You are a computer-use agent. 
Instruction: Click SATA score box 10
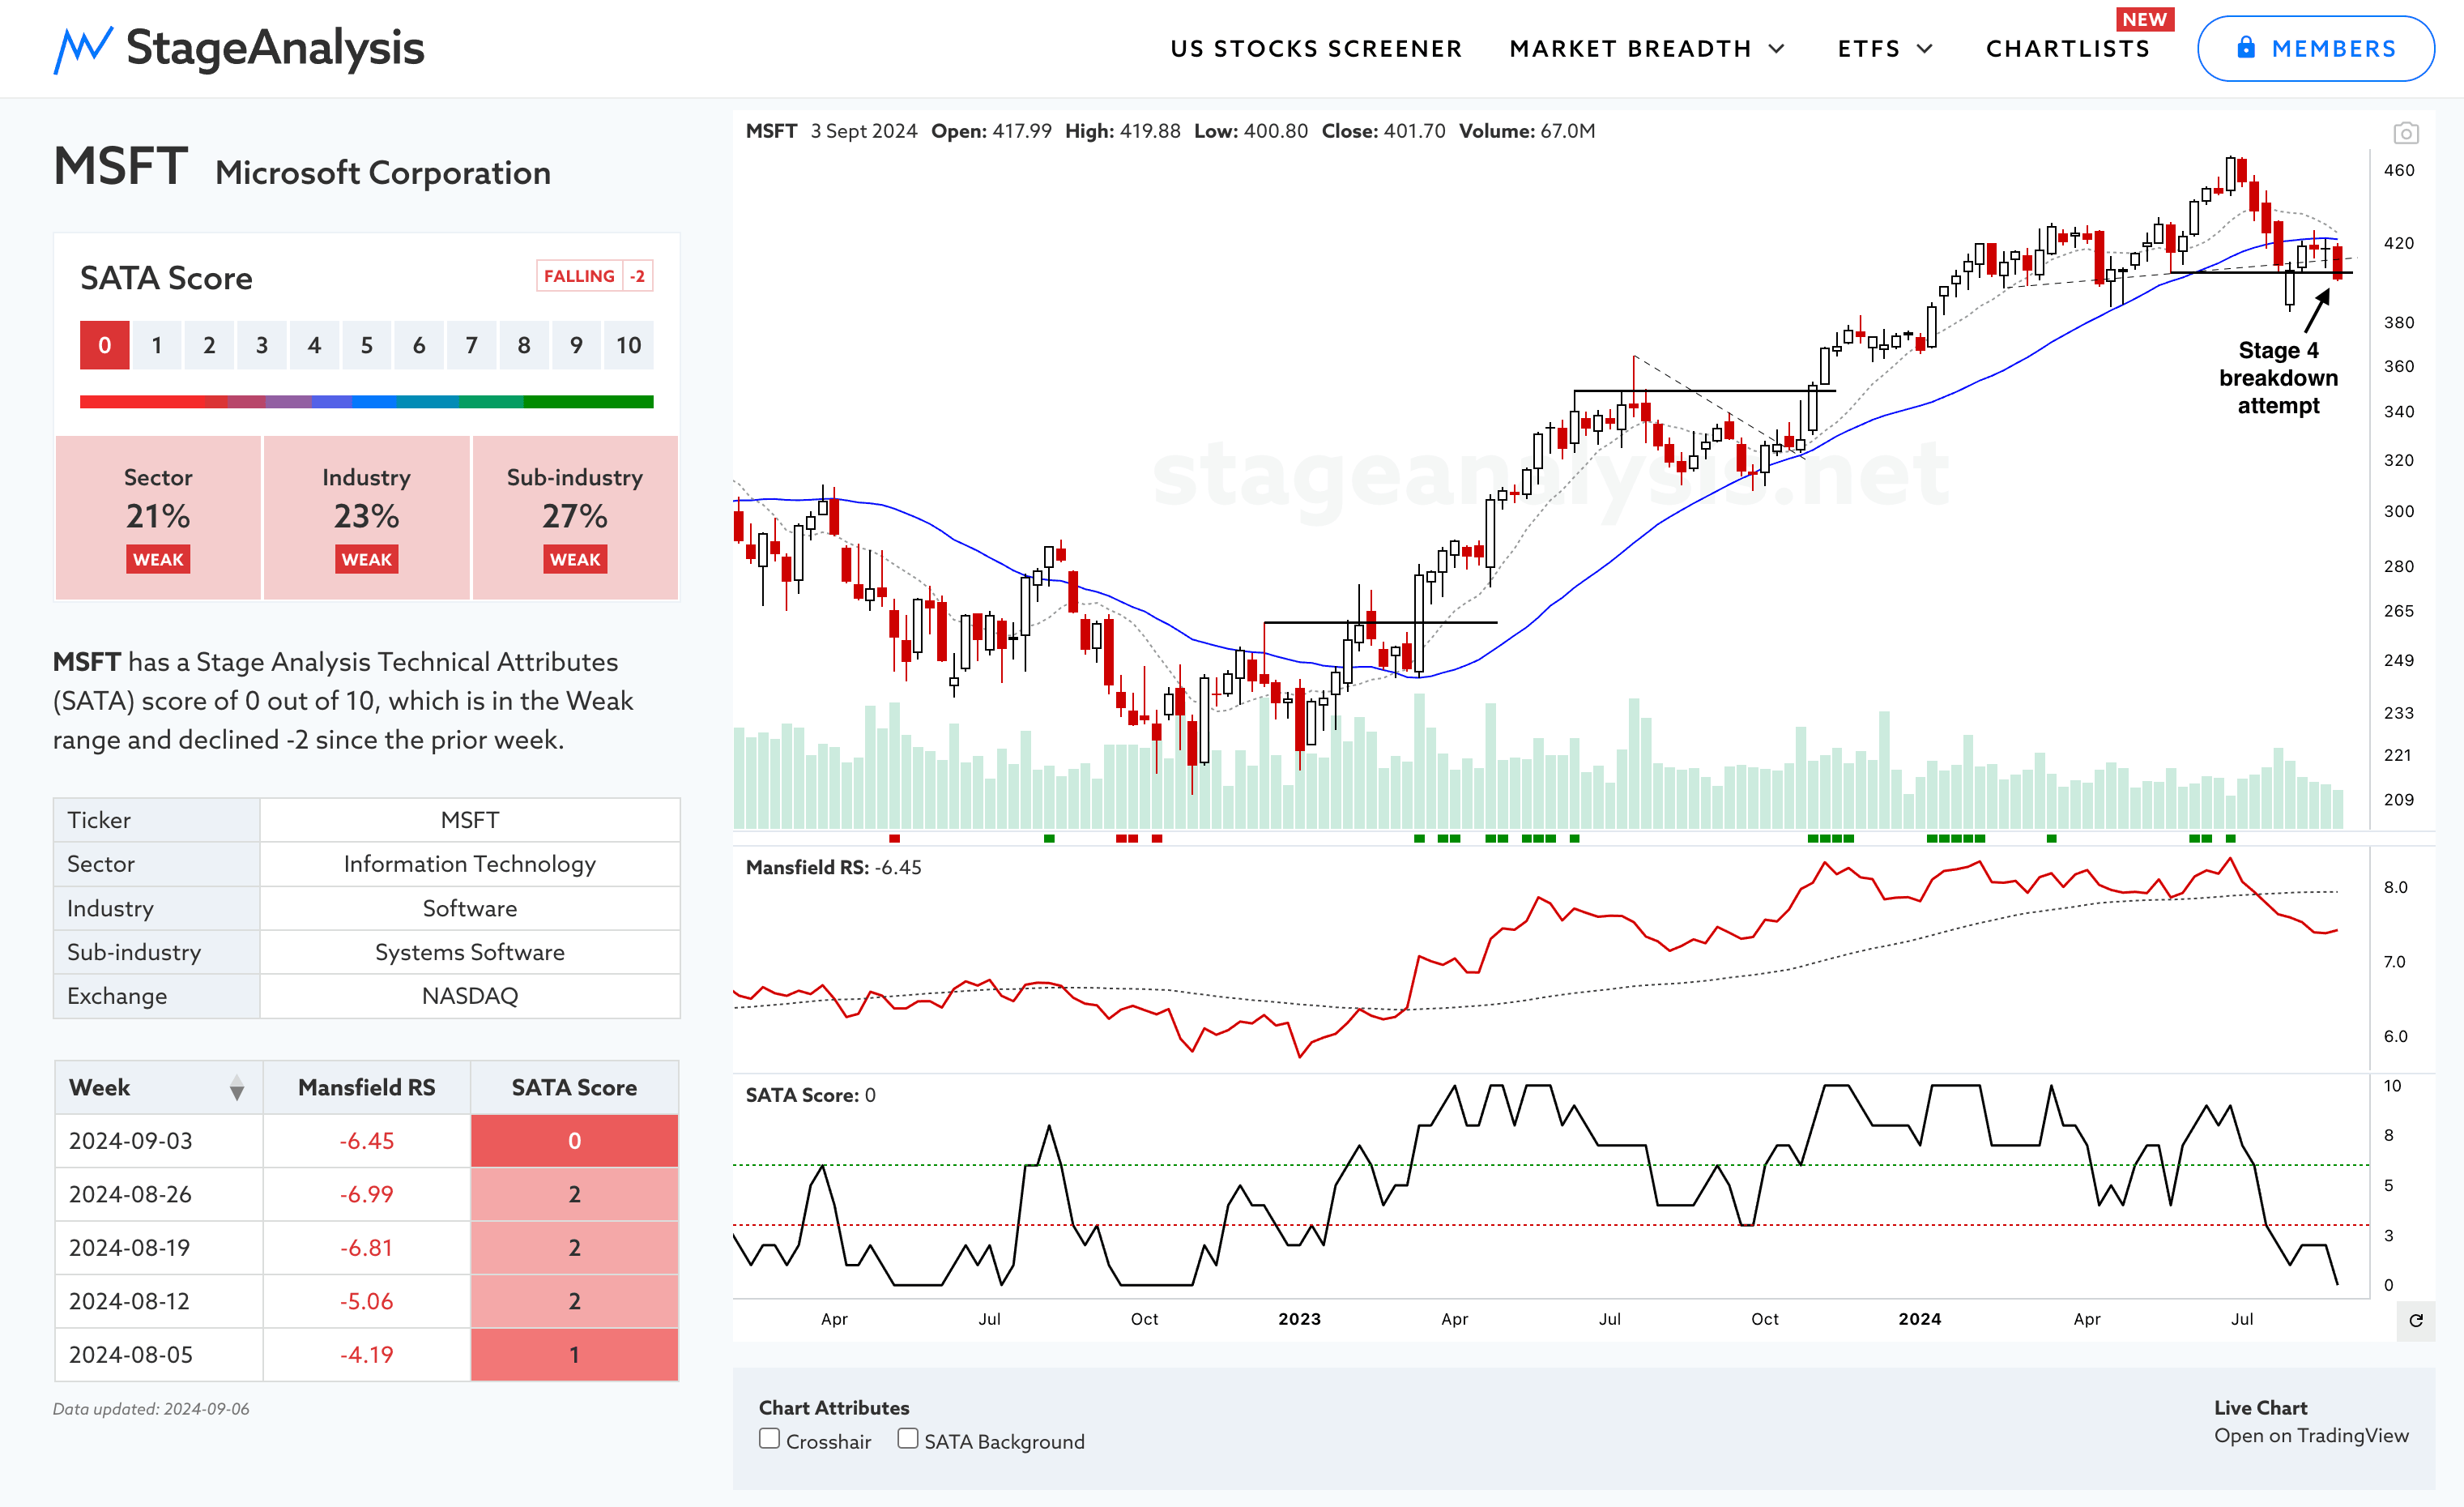pos(628,345)
